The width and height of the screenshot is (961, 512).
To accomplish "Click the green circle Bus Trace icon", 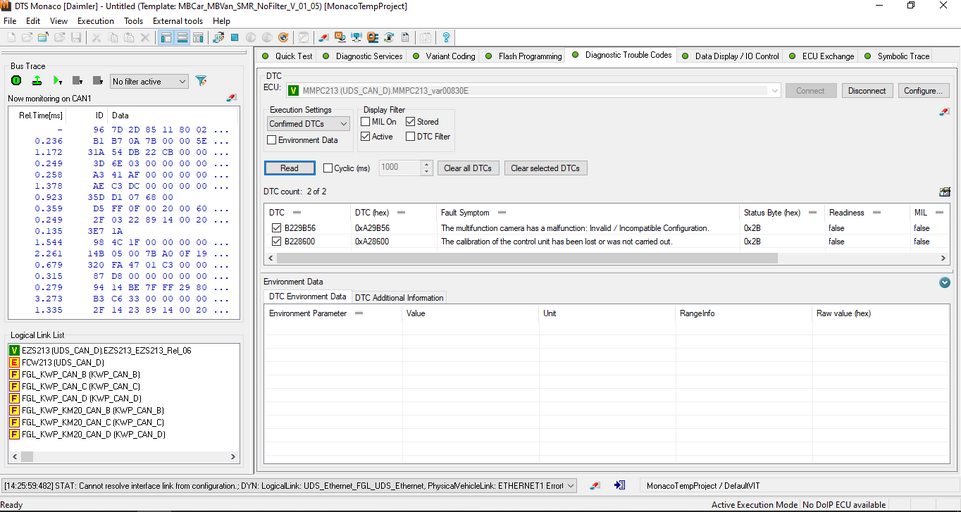I will tap(17, 80).
